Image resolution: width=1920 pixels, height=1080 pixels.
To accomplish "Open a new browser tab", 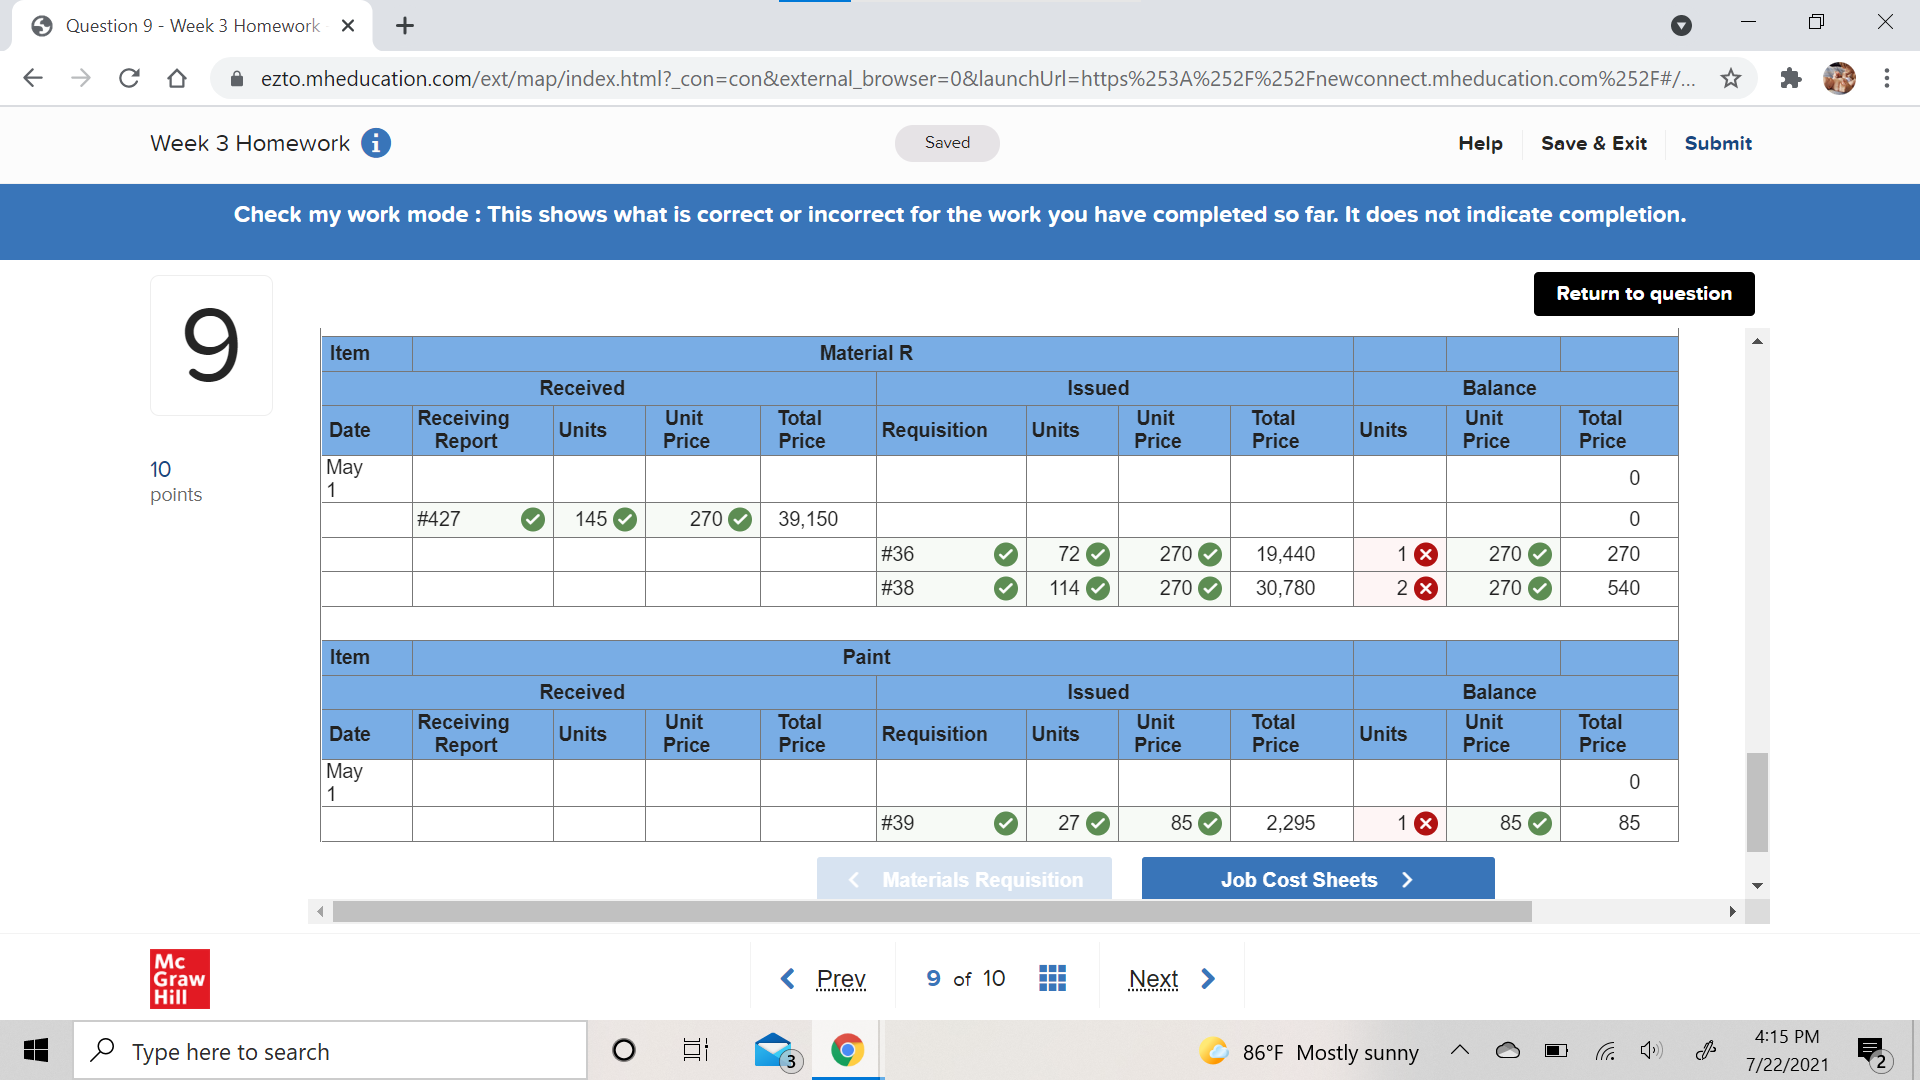I will 404,25.
